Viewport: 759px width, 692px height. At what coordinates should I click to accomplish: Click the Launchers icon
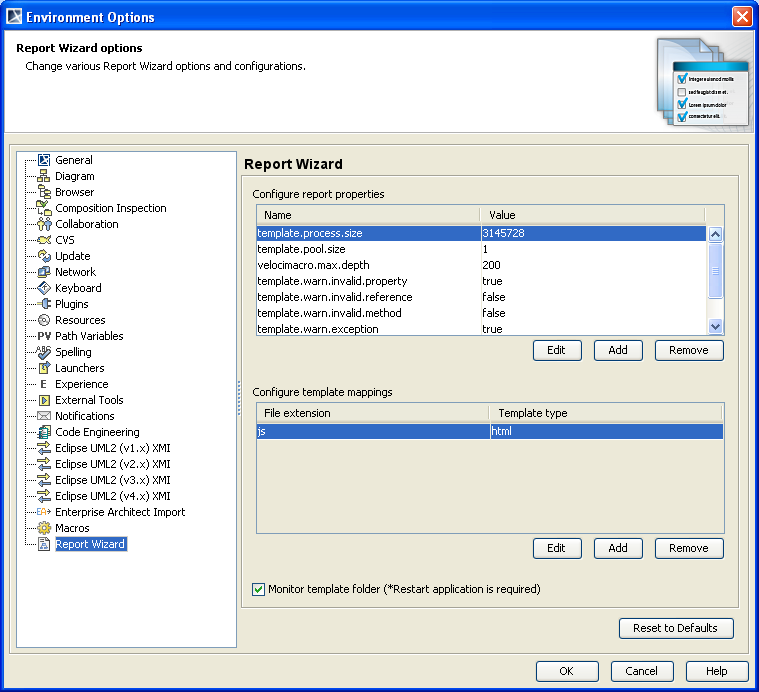(44, 368)
